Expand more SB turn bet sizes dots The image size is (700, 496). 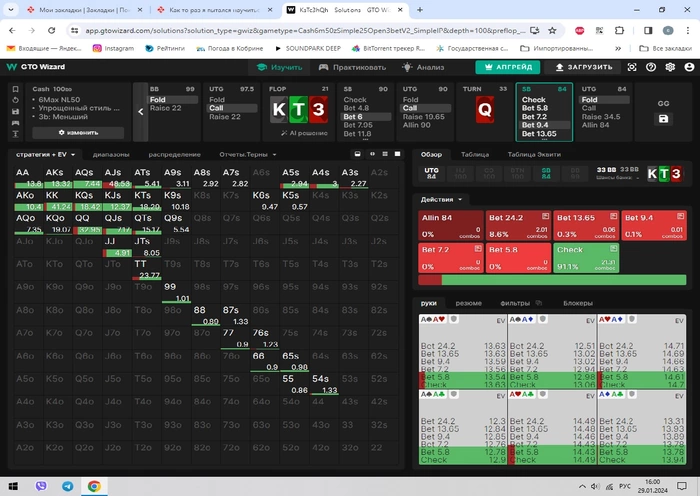[x=544, y=139]
